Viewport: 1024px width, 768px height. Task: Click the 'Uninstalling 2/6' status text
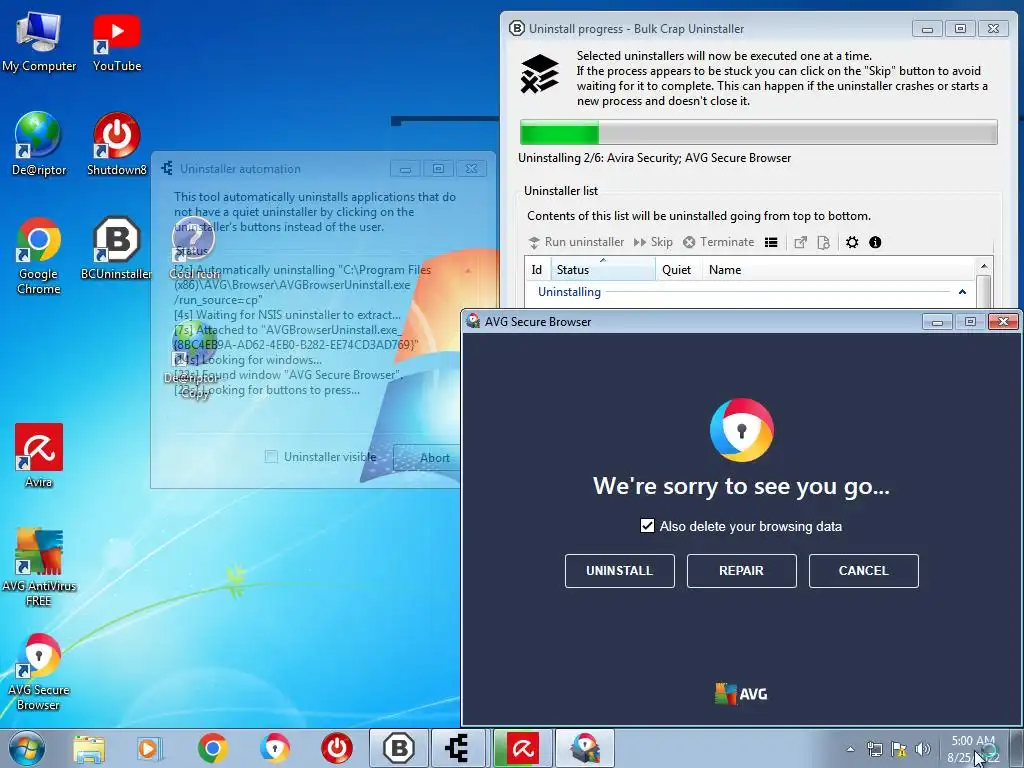pos(654,158)
